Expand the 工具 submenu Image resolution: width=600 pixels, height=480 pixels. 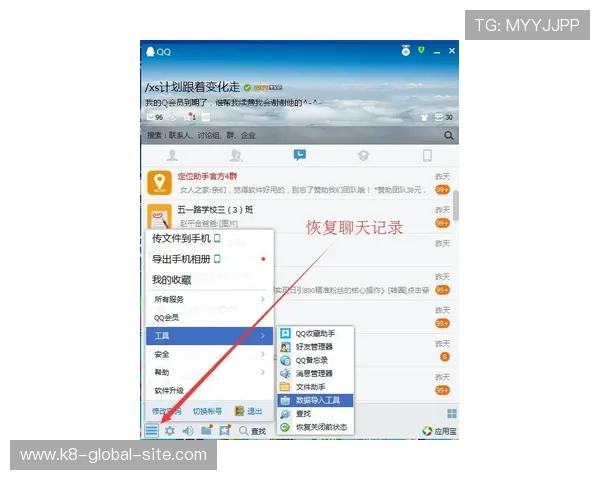pyautogui.click(x=209, y=336)
